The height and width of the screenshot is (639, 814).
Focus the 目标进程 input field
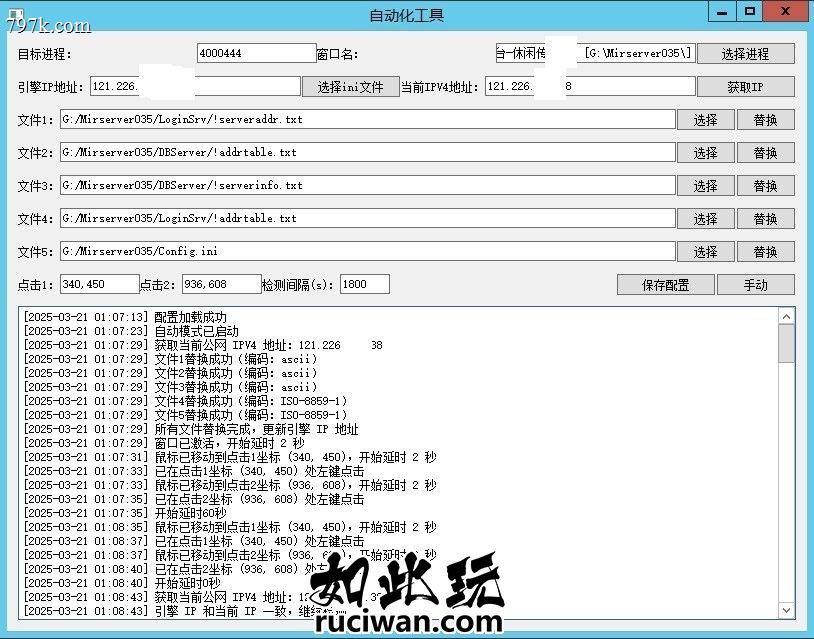pyautogui.click(x=256, y=53)
